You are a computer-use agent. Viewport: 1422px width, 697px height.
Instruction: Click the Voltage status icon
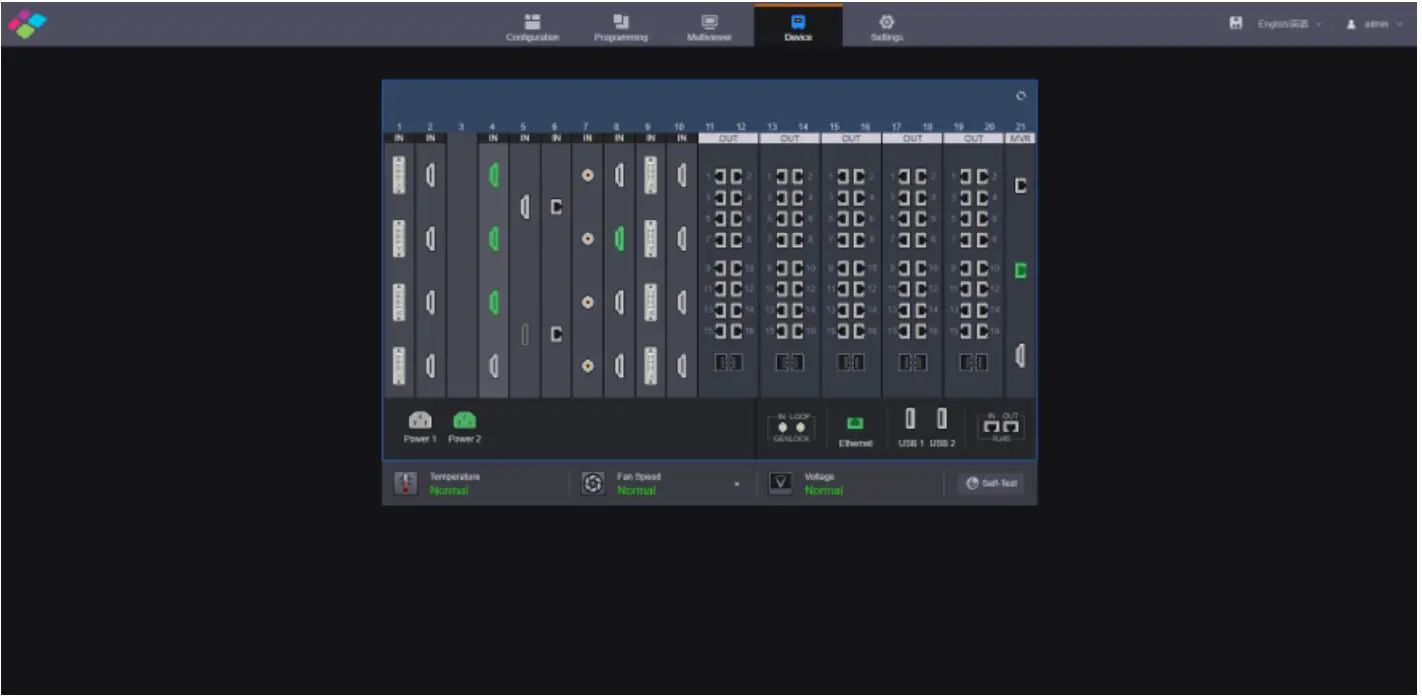pos(780,483)
